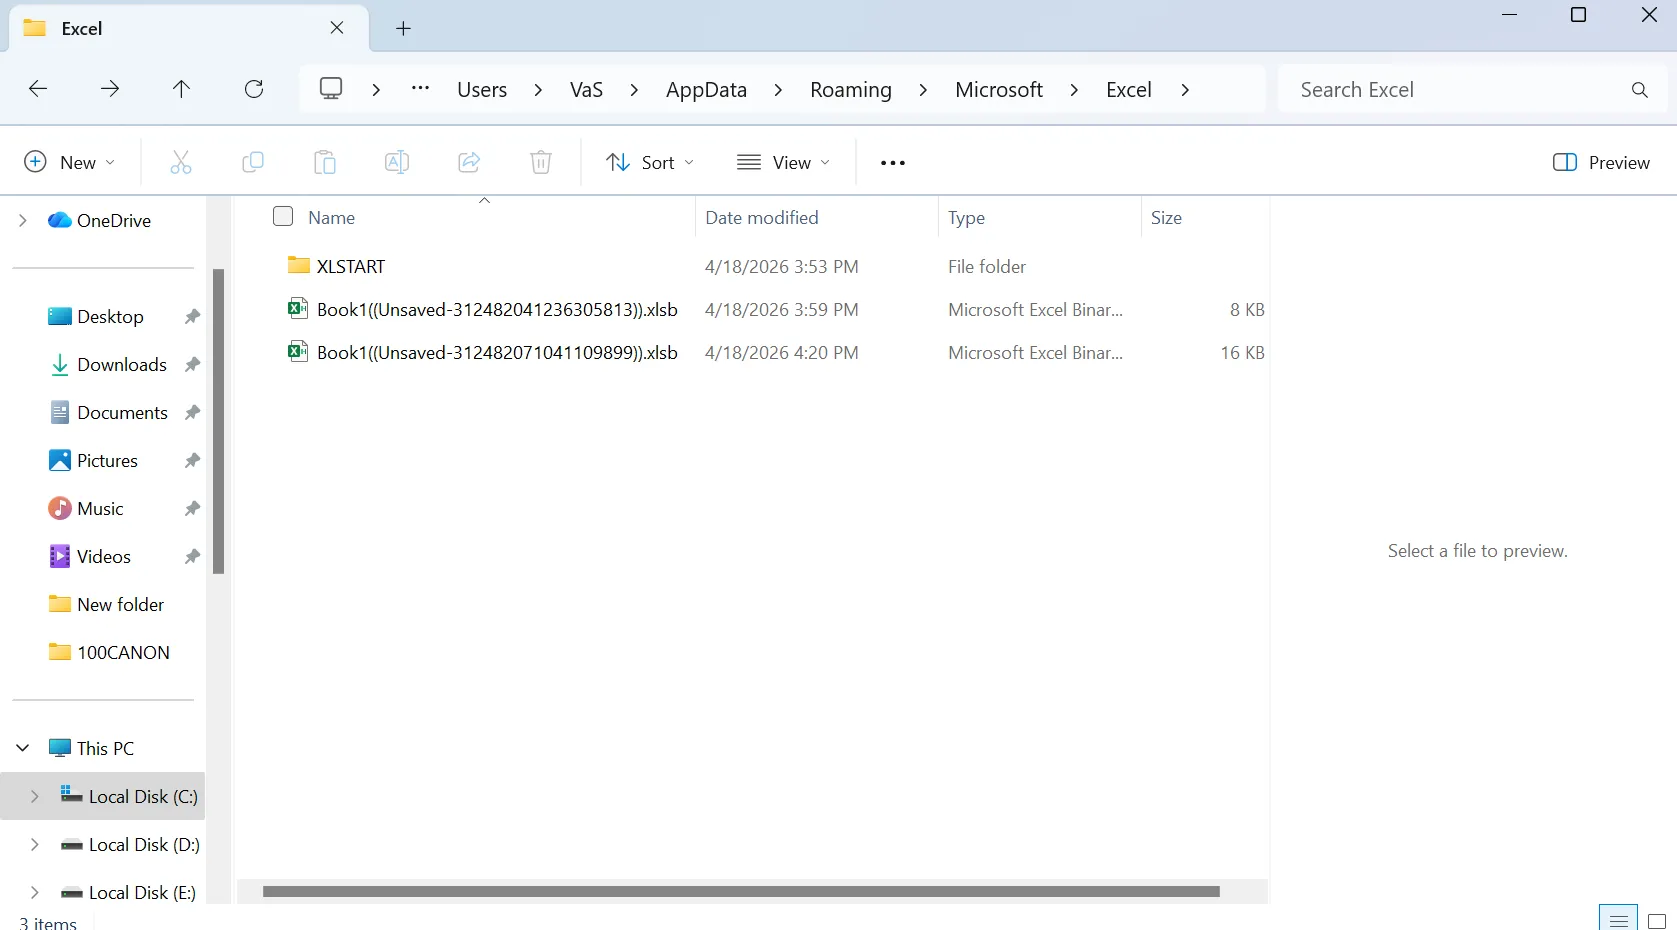
Task: Toggle the Preview pane
Action: click(x=1601, y=162)
